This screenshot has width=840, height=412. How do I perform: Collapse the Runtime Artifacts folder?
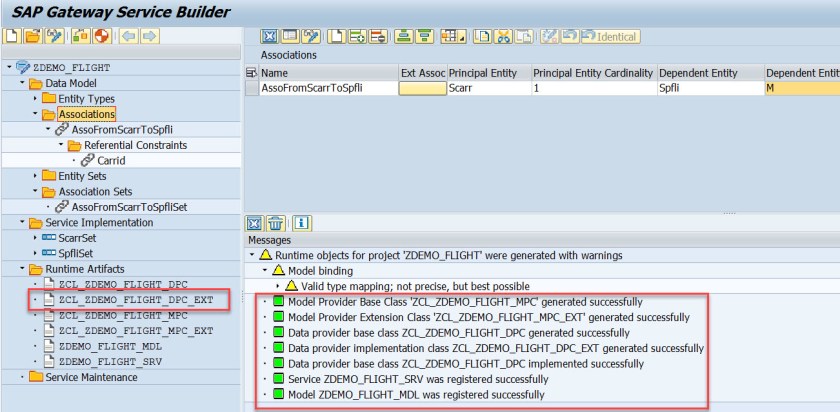coord(22,269)
